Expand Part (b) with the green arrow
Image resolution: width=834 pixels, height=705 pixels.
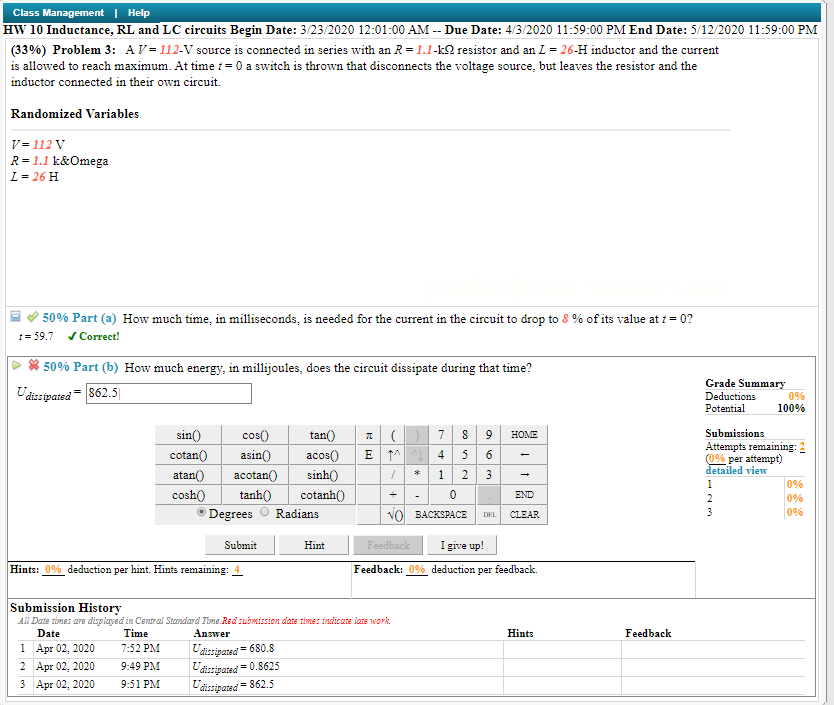(13, 367)
